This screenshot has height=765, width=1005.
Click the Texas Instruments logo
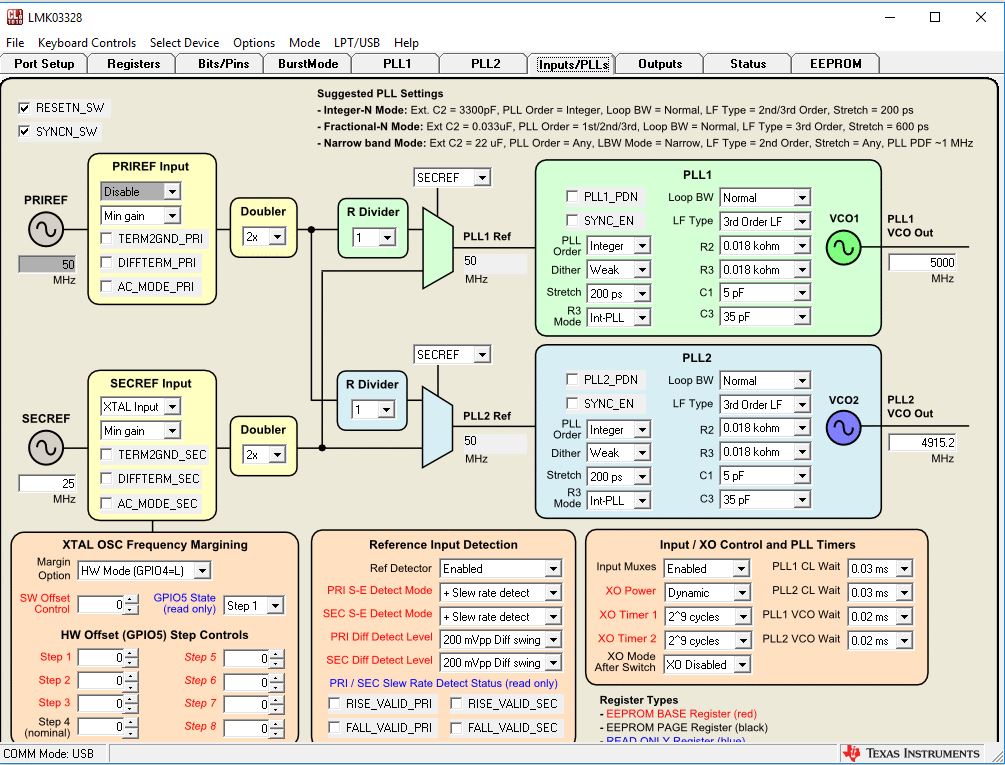pos(913,753)
